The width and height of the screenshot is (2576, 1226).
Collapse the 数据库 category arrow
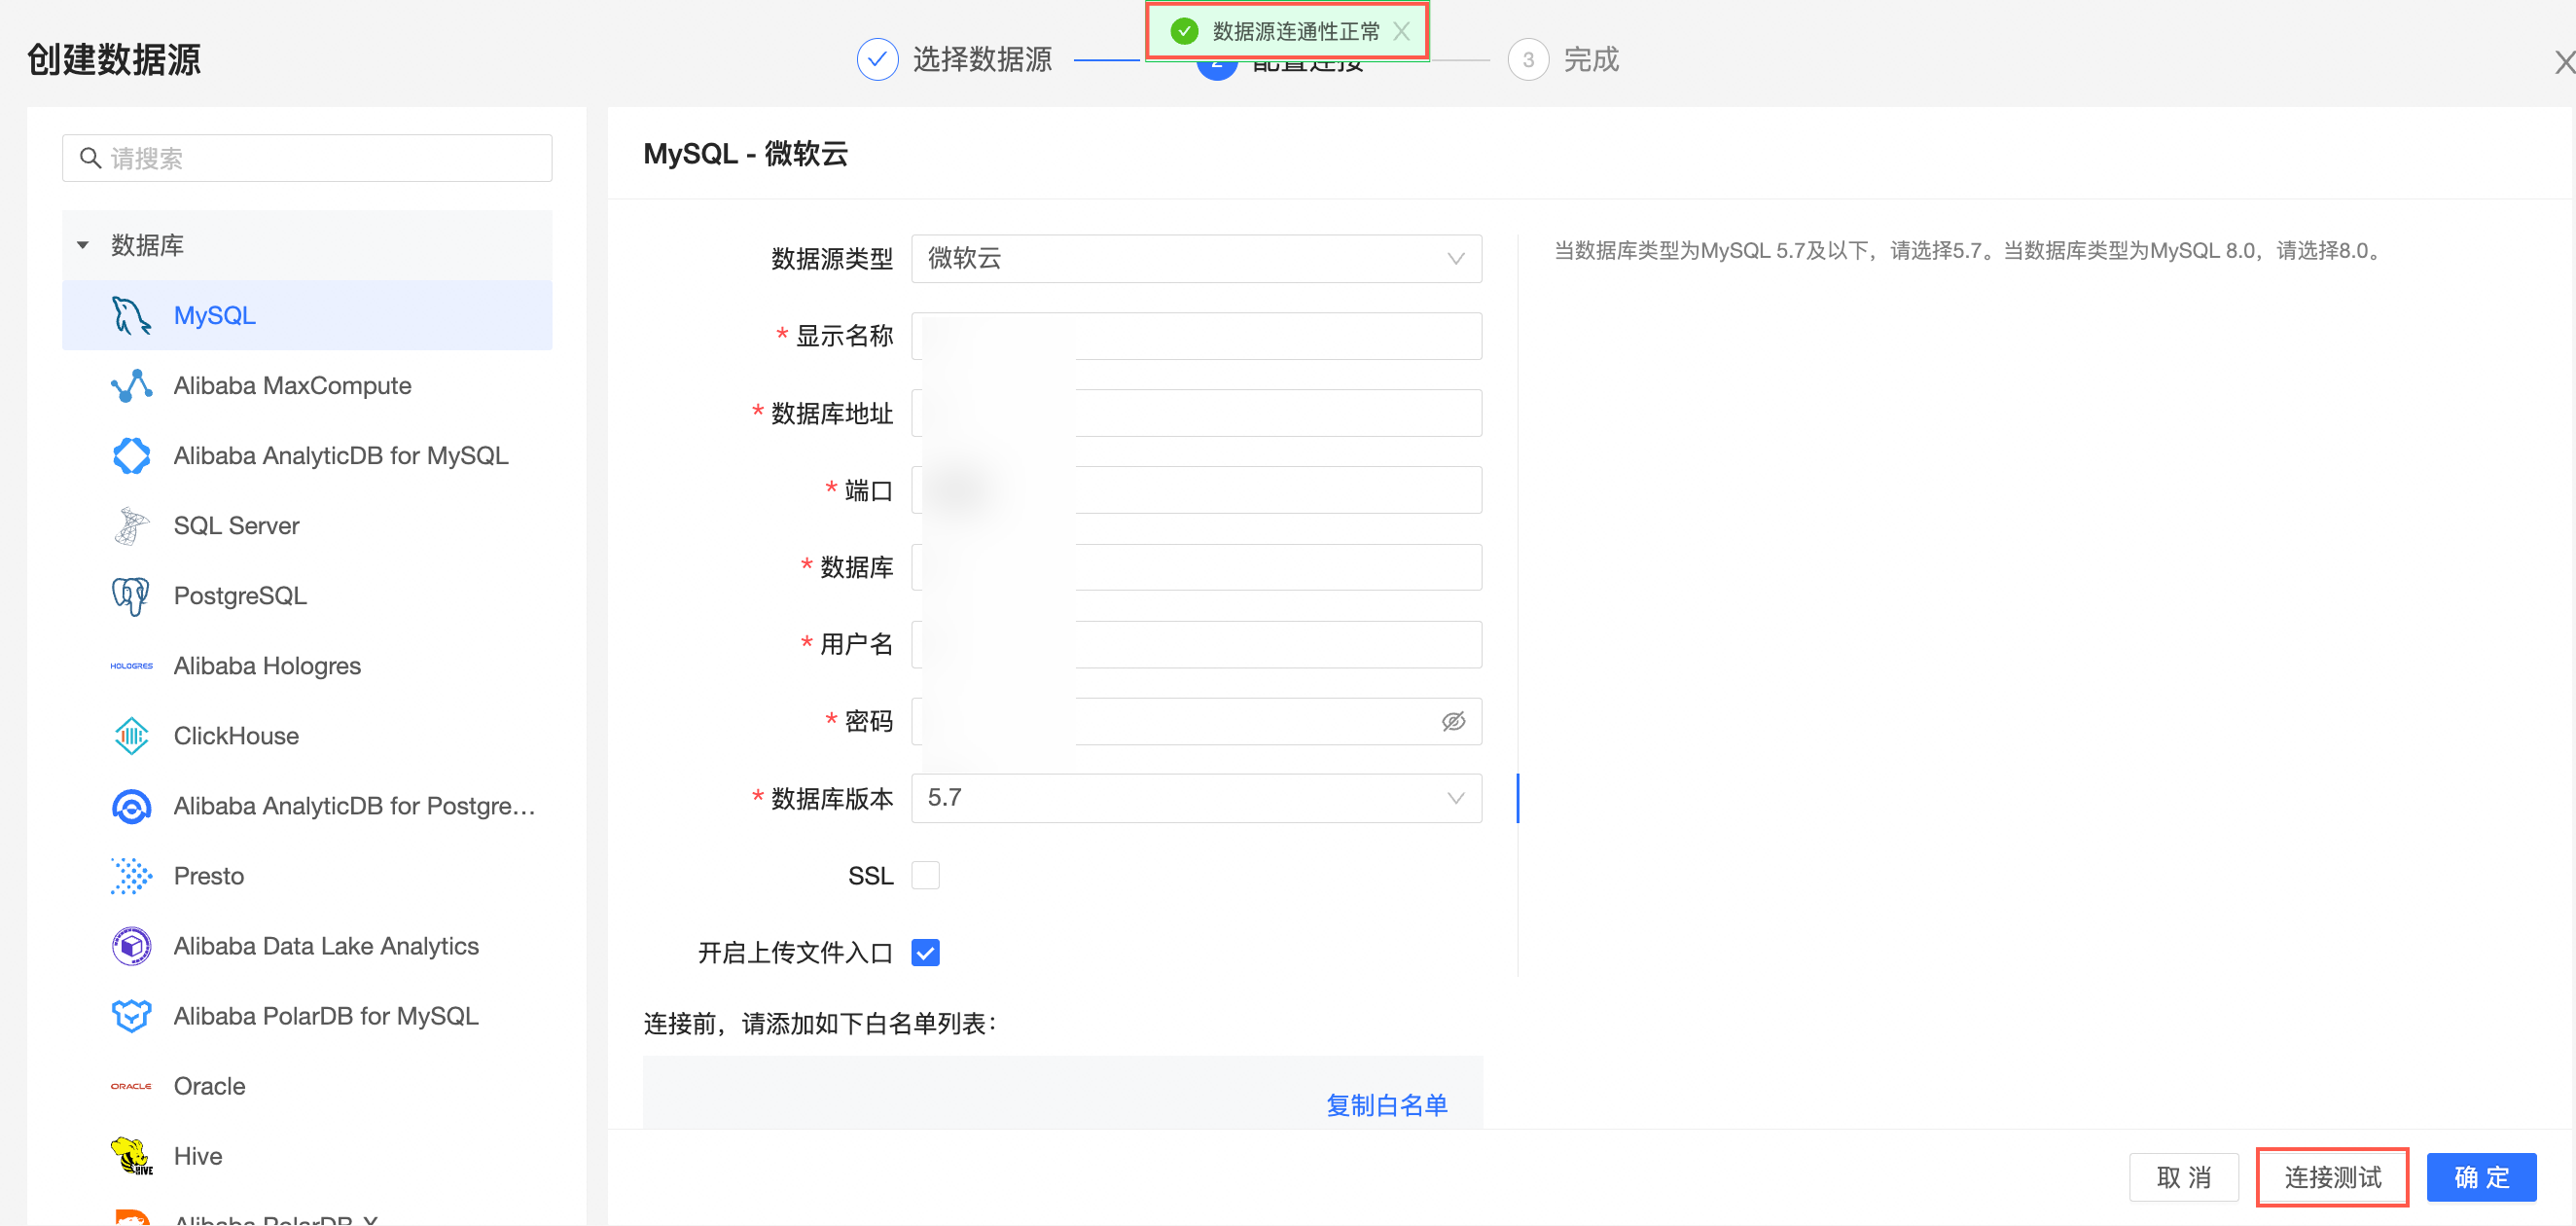[83, 245]
